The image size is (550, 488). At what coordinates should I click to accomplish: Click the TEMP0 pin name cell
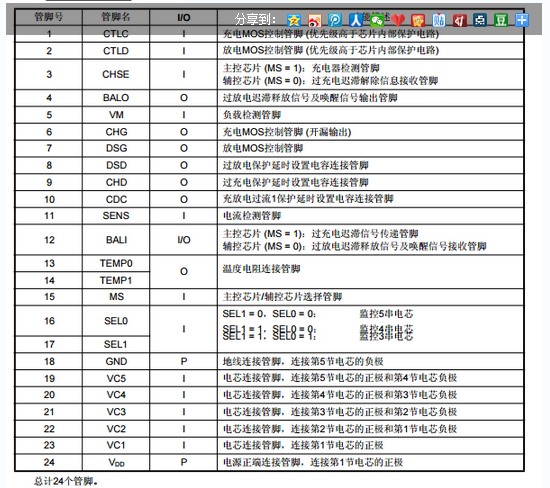tap(116, 263)
